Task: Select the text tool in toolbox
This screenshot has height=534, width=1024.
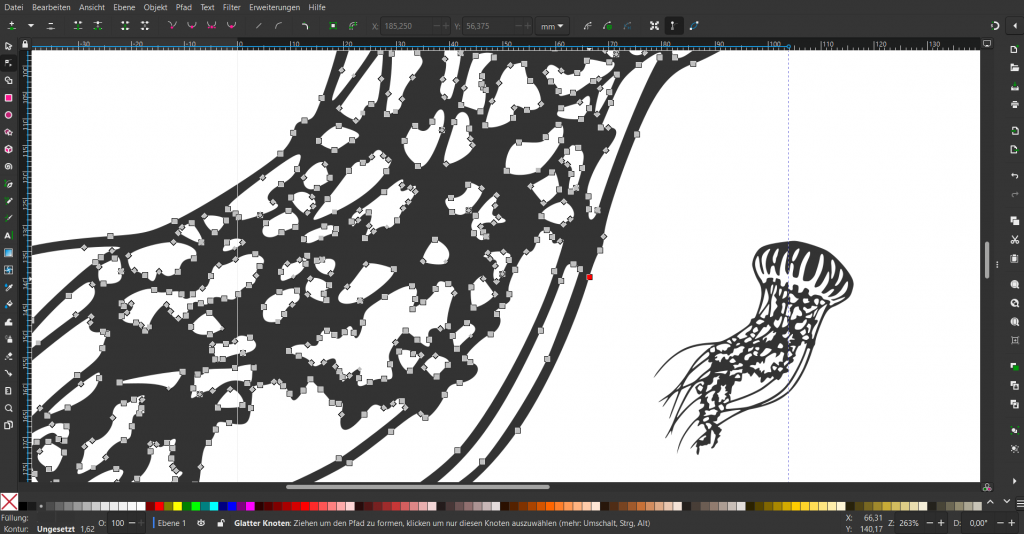Action: click(8, 235)
